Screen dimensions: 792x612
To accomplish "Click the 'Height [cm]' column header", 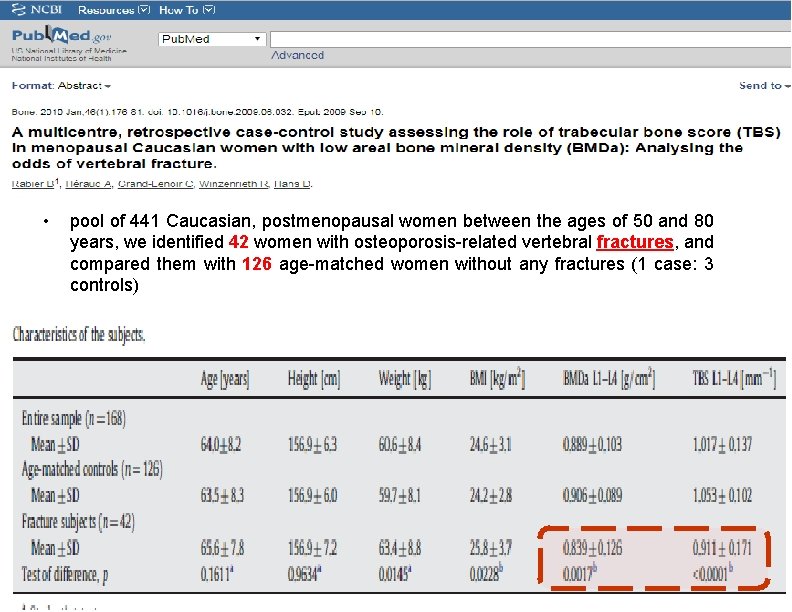I will point(314,379).
